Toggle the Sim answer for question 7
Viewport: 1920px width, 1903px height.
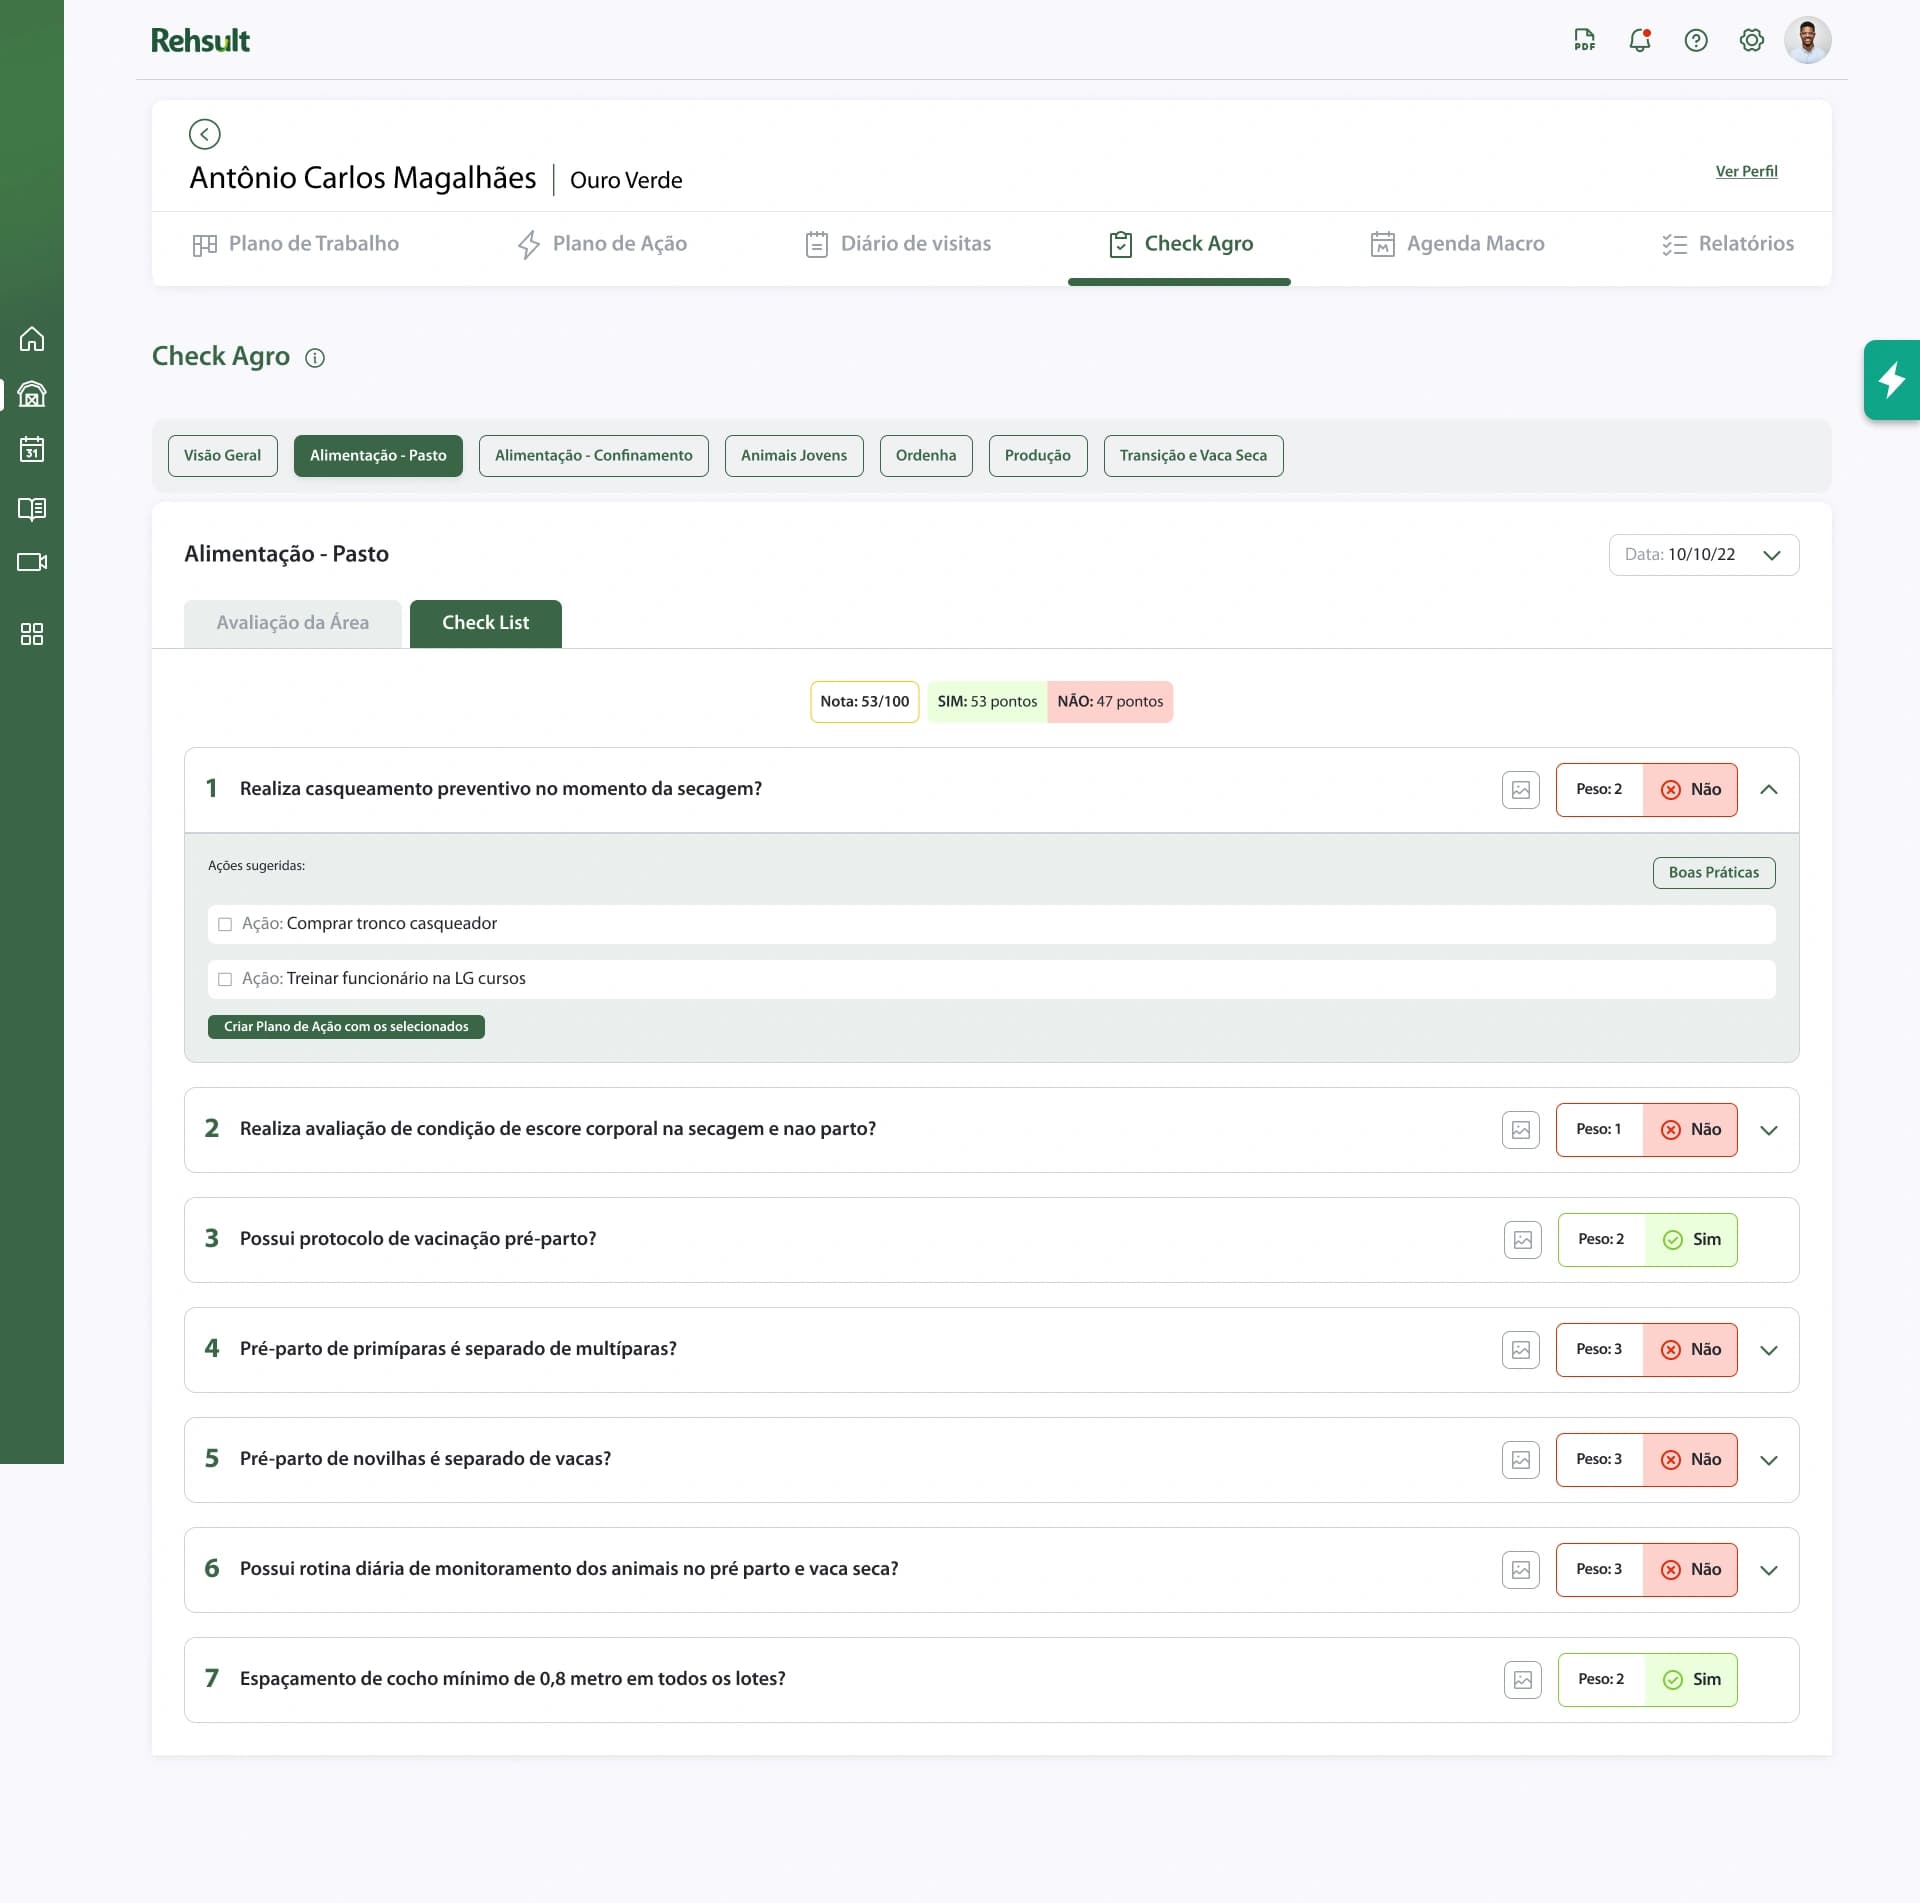pyautogui.click(x=1691, y=1680)
